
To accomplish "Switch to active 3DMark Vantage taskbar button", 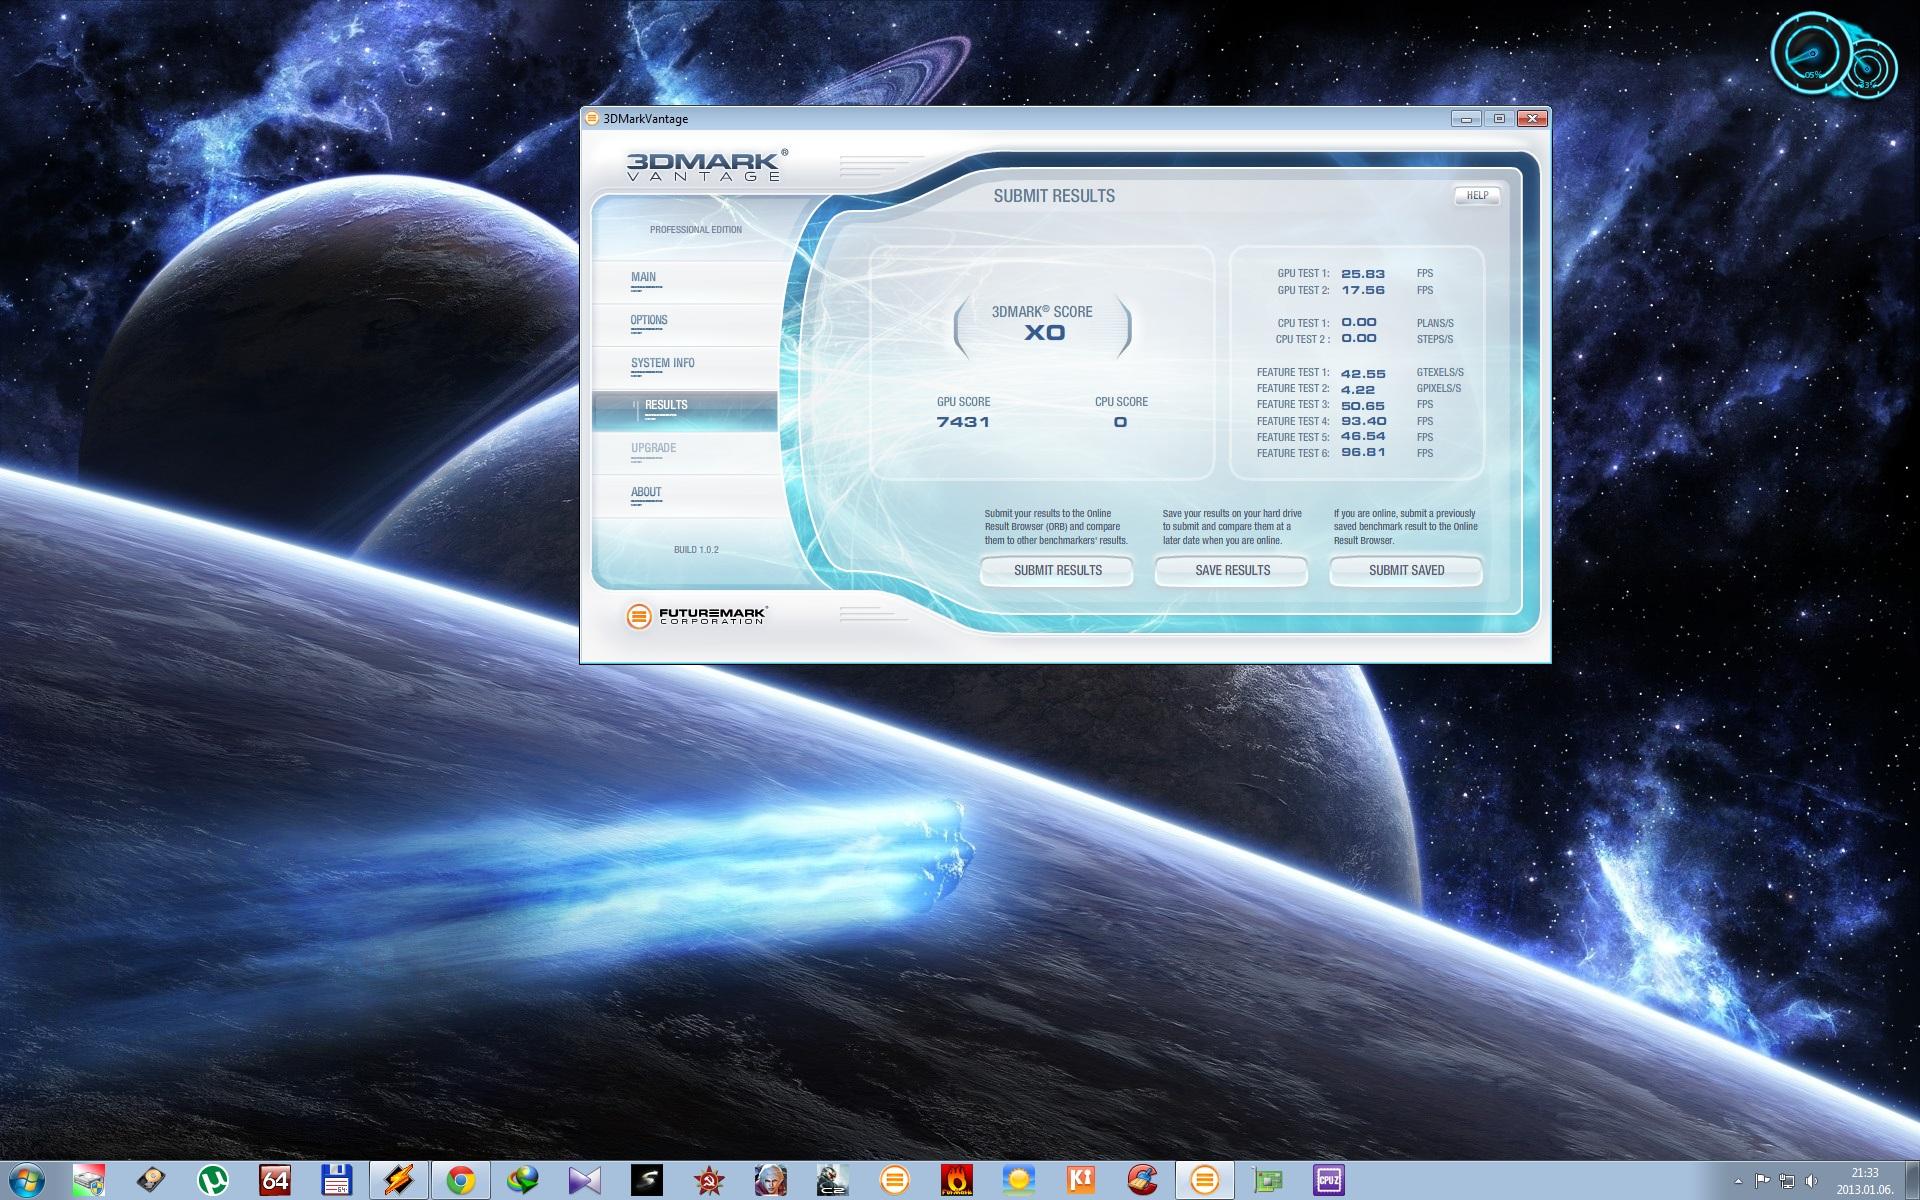I will 1205,1181.
